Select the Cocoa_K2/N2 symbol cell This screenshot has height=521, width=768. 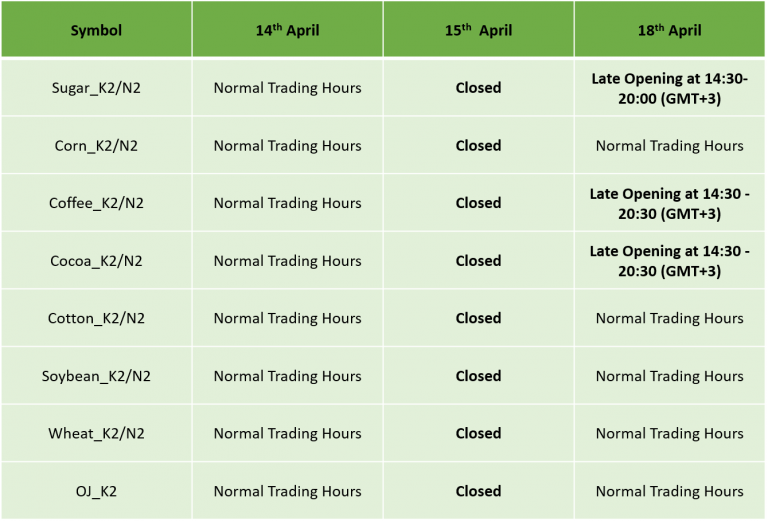click(x=96, y=260)
